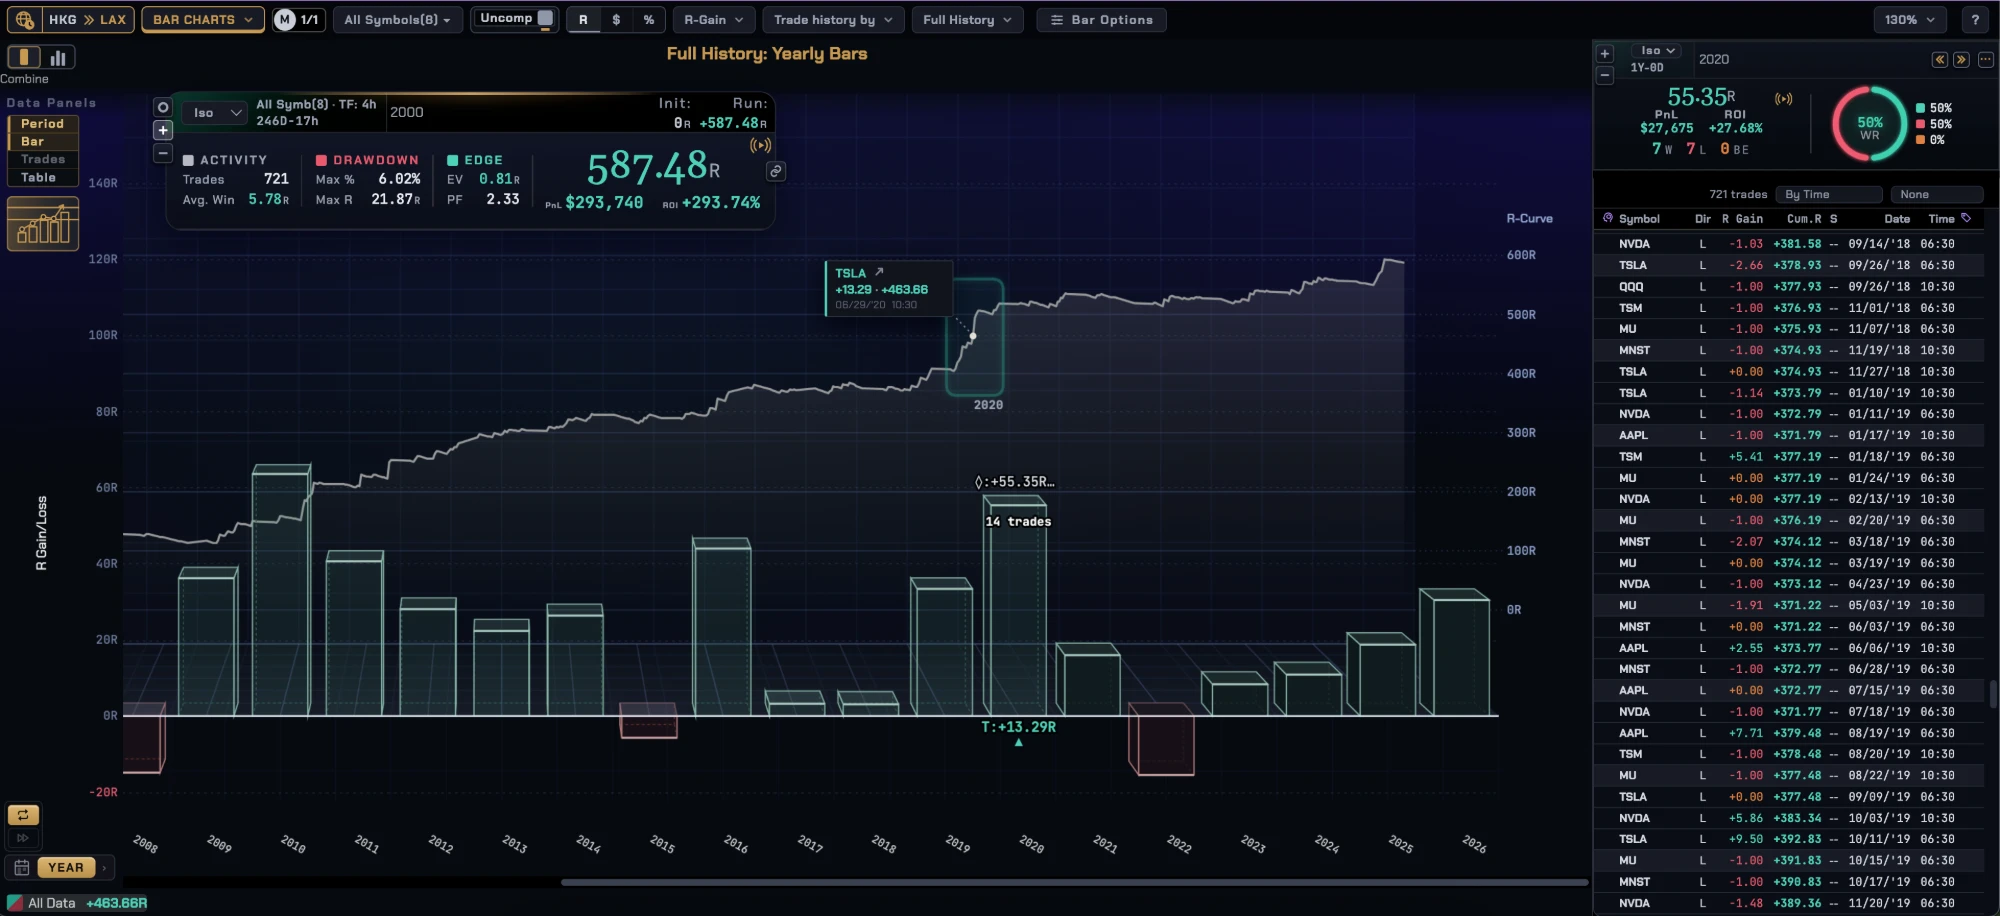Viewport: 2000px width, 916px height.
Task: Click the minus icon in the 2020 period panel
Action: [1605, 75]
